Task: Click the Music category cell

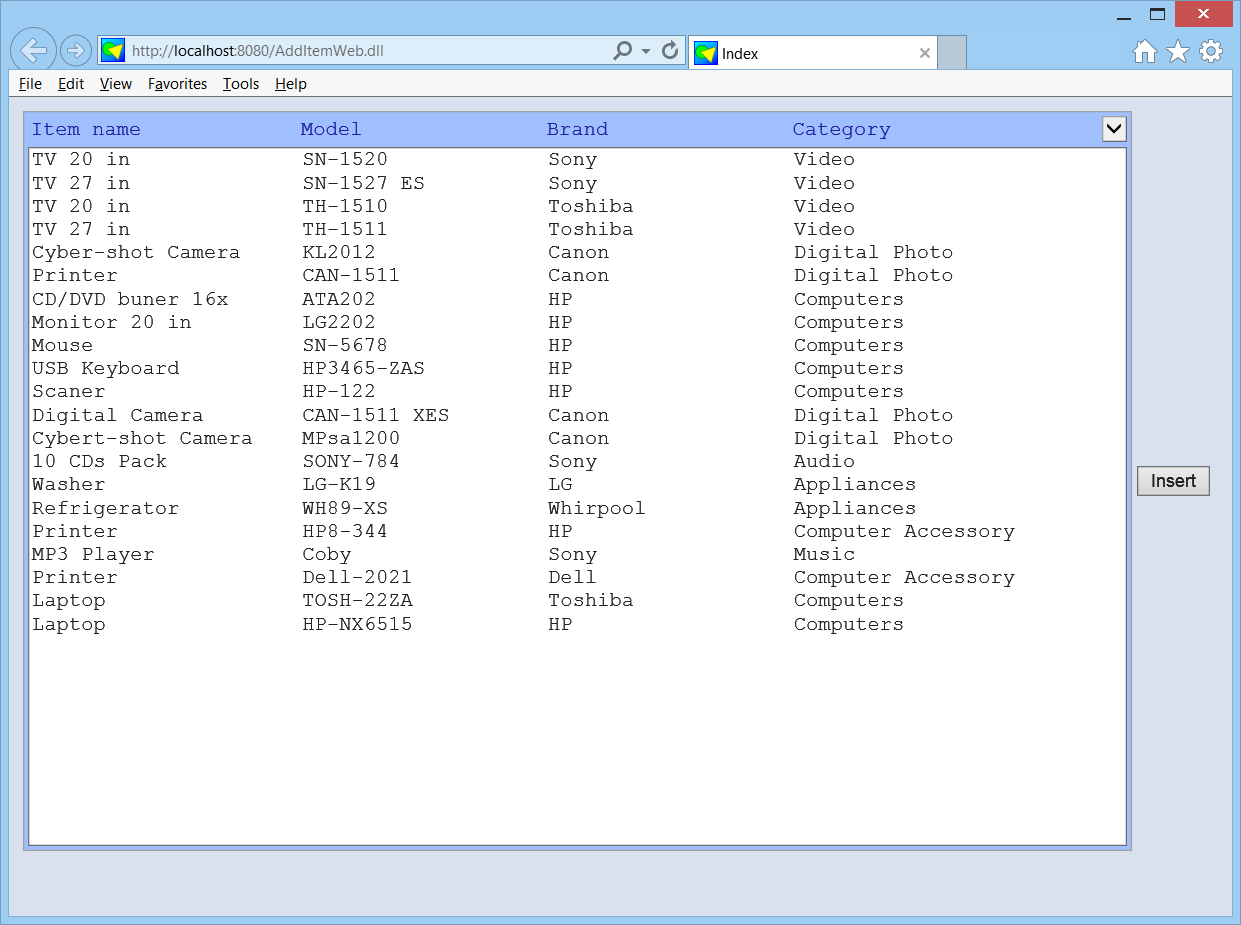Action: tap(824, 554)
